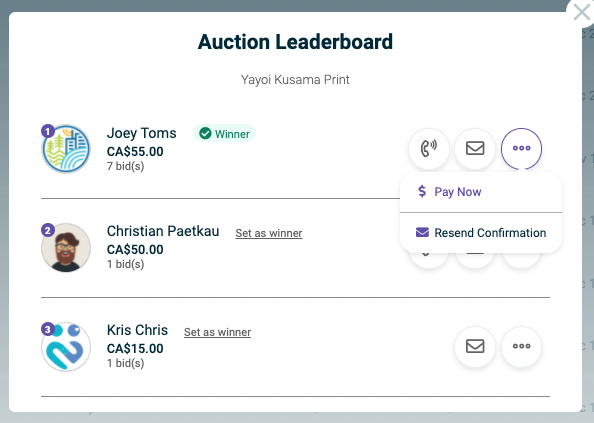
Task: Close the Auction Leaderboard dialog
Action: coord(581,12)
